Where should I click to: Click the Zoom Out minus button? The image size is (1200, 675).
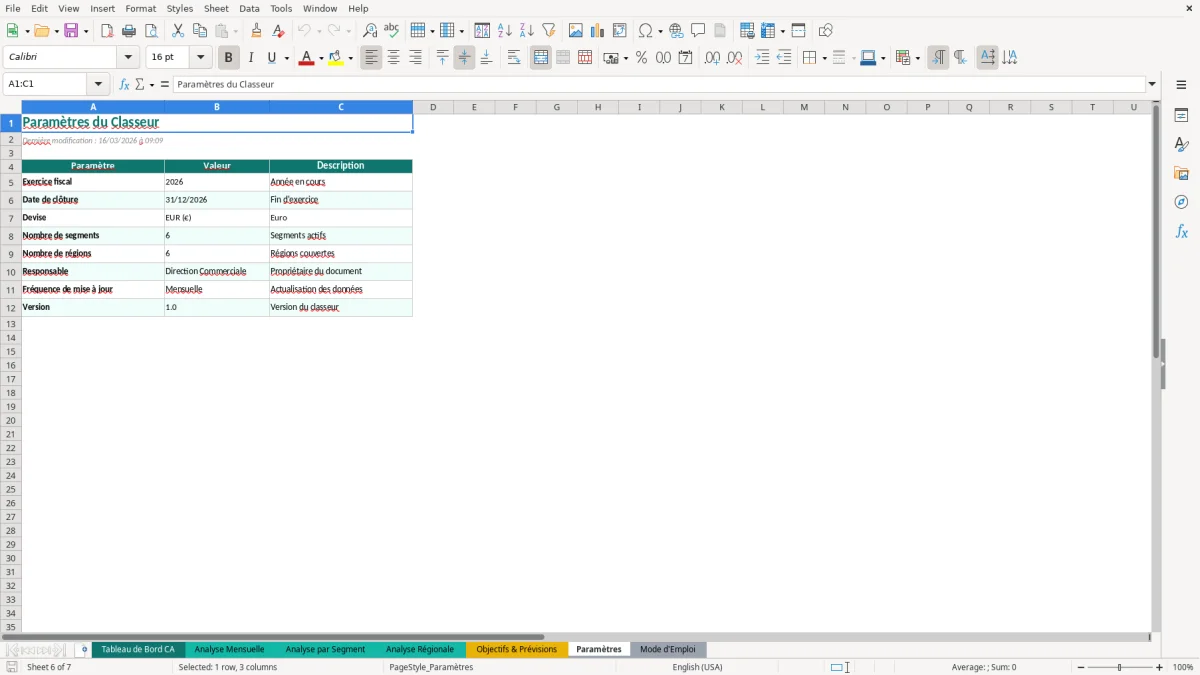click(x=1081, y=667)
